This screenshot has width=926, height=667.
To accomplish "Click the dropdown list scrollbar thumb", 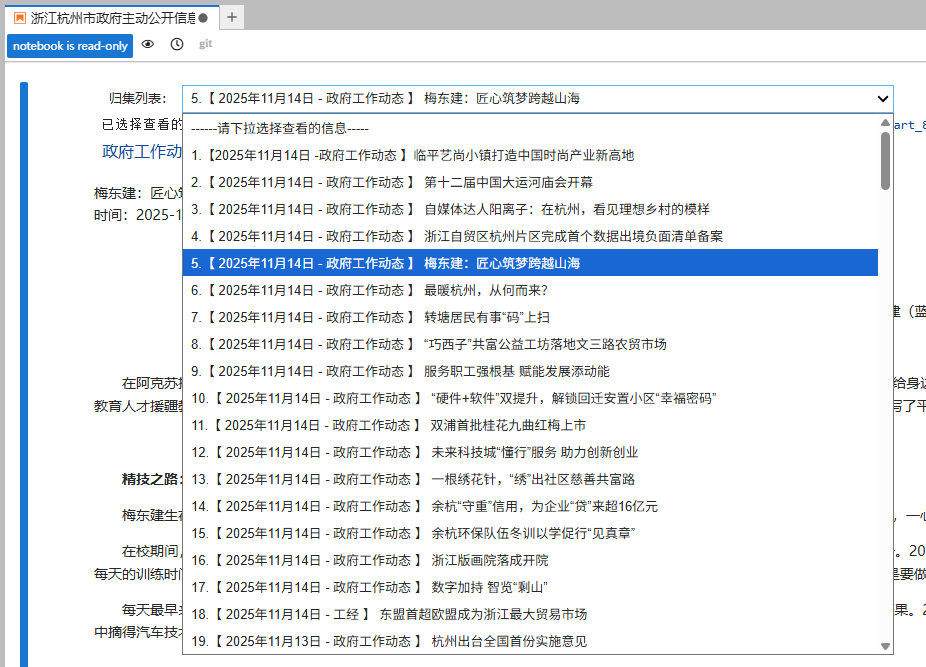I will click(885, 161).
